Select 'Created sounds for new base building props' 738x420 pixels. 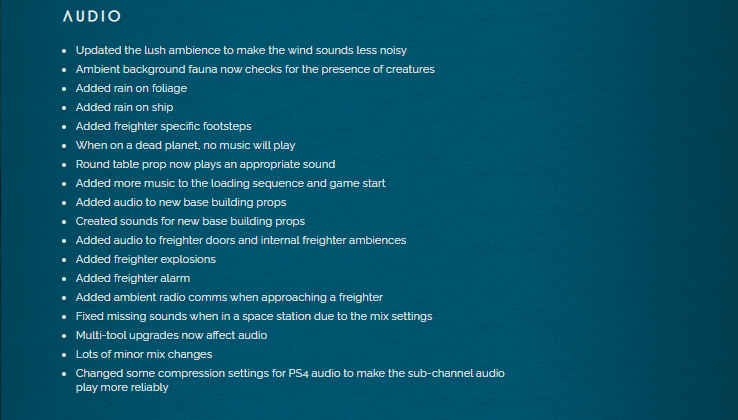(x=190, y=221)
